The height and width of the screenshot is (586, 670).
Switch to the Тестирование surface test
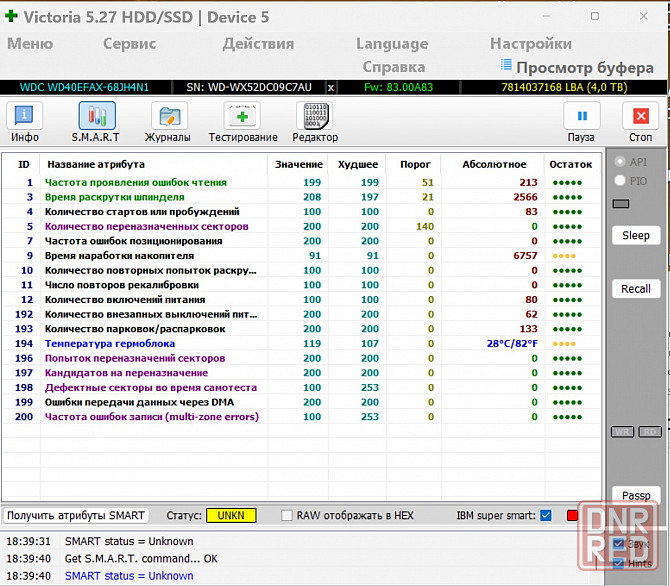point(243,123)
